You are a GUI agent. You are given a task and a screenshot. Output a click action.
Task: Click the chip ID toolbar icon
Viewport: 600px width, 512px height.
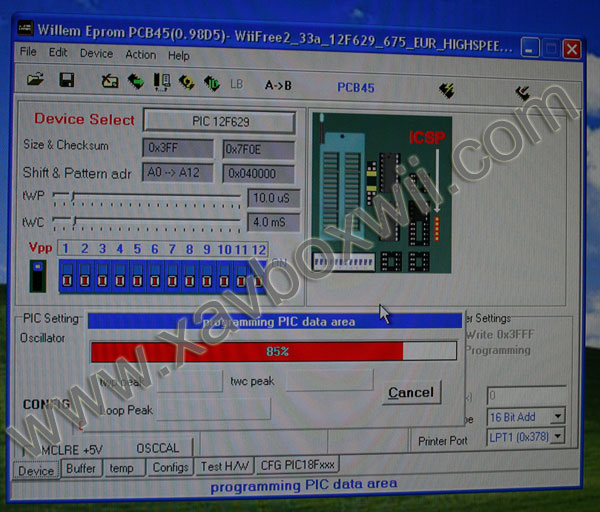click(212, 83)
